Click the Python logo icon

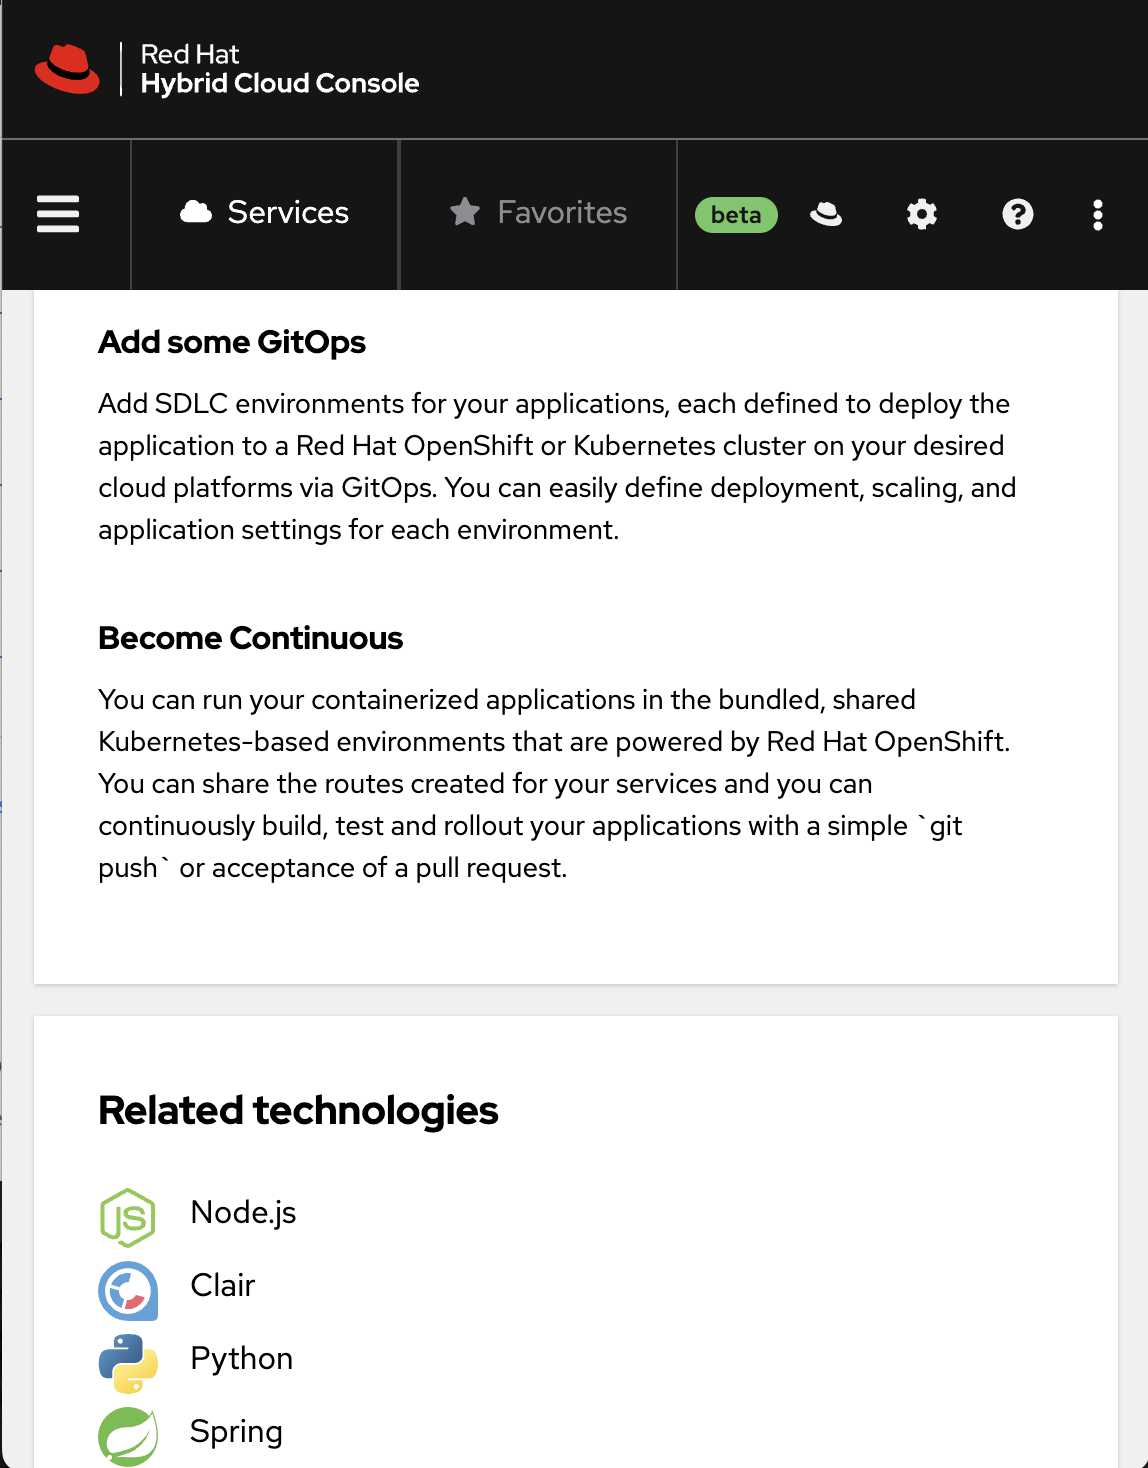click(x=128, y=1363)
